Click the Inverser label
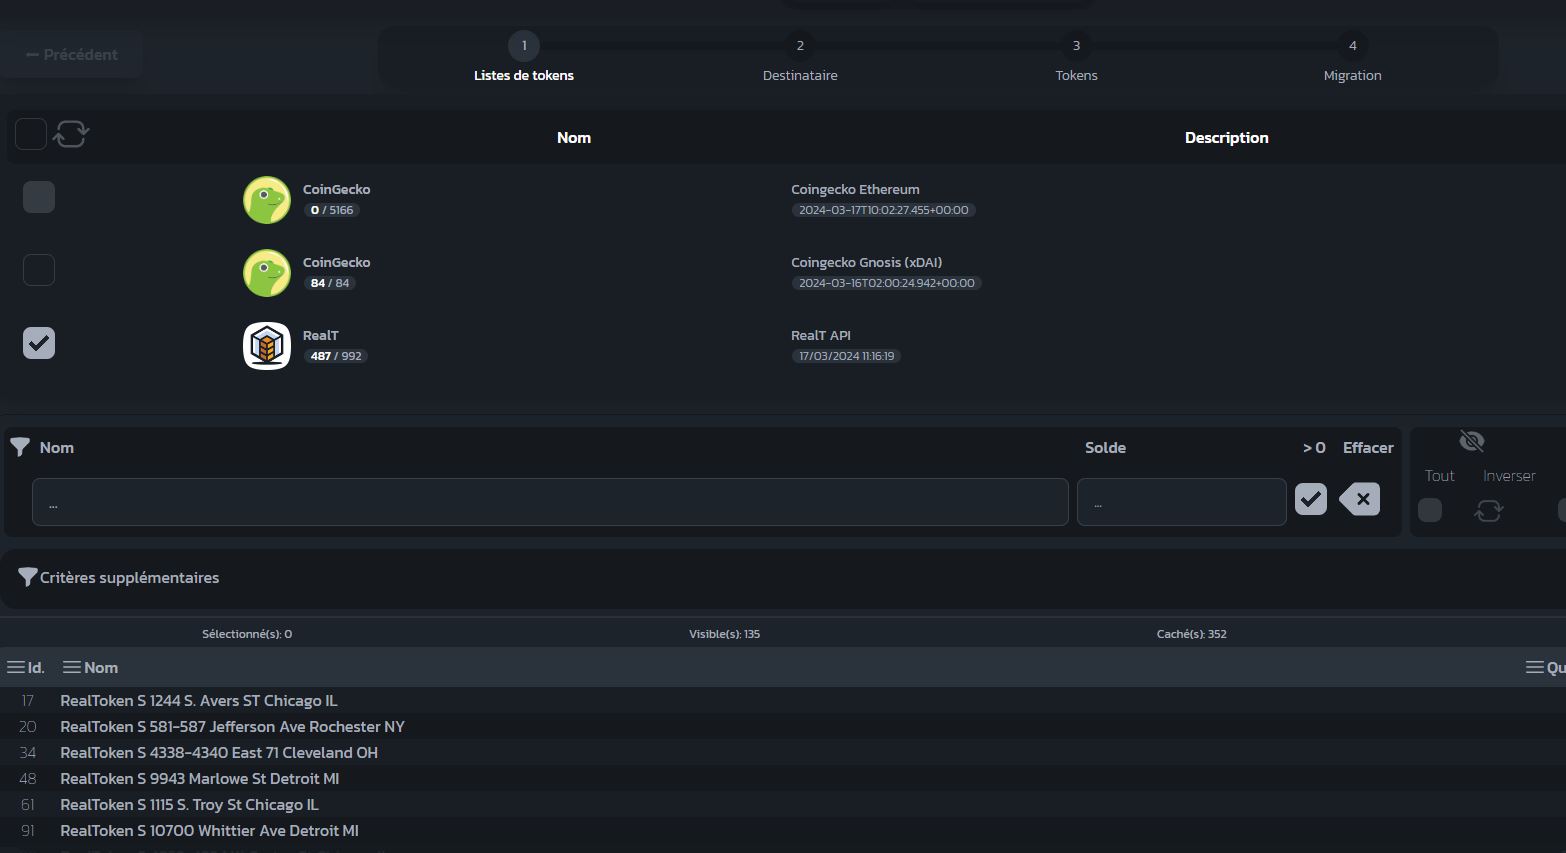This screenshot has width=1566, height=853. click(1509, 476)
